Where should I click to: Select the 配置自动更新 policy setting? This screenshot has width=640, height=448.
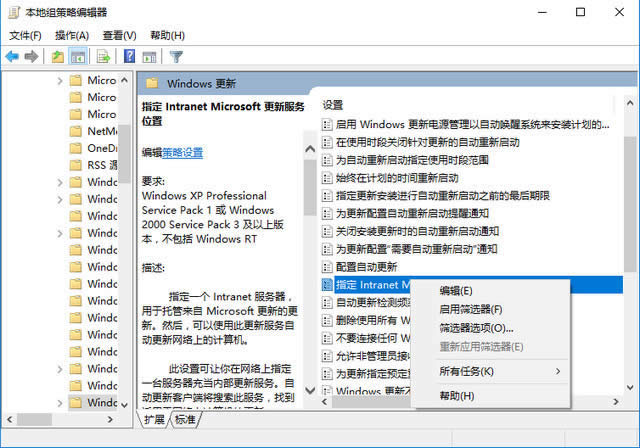tap(366, 267)
